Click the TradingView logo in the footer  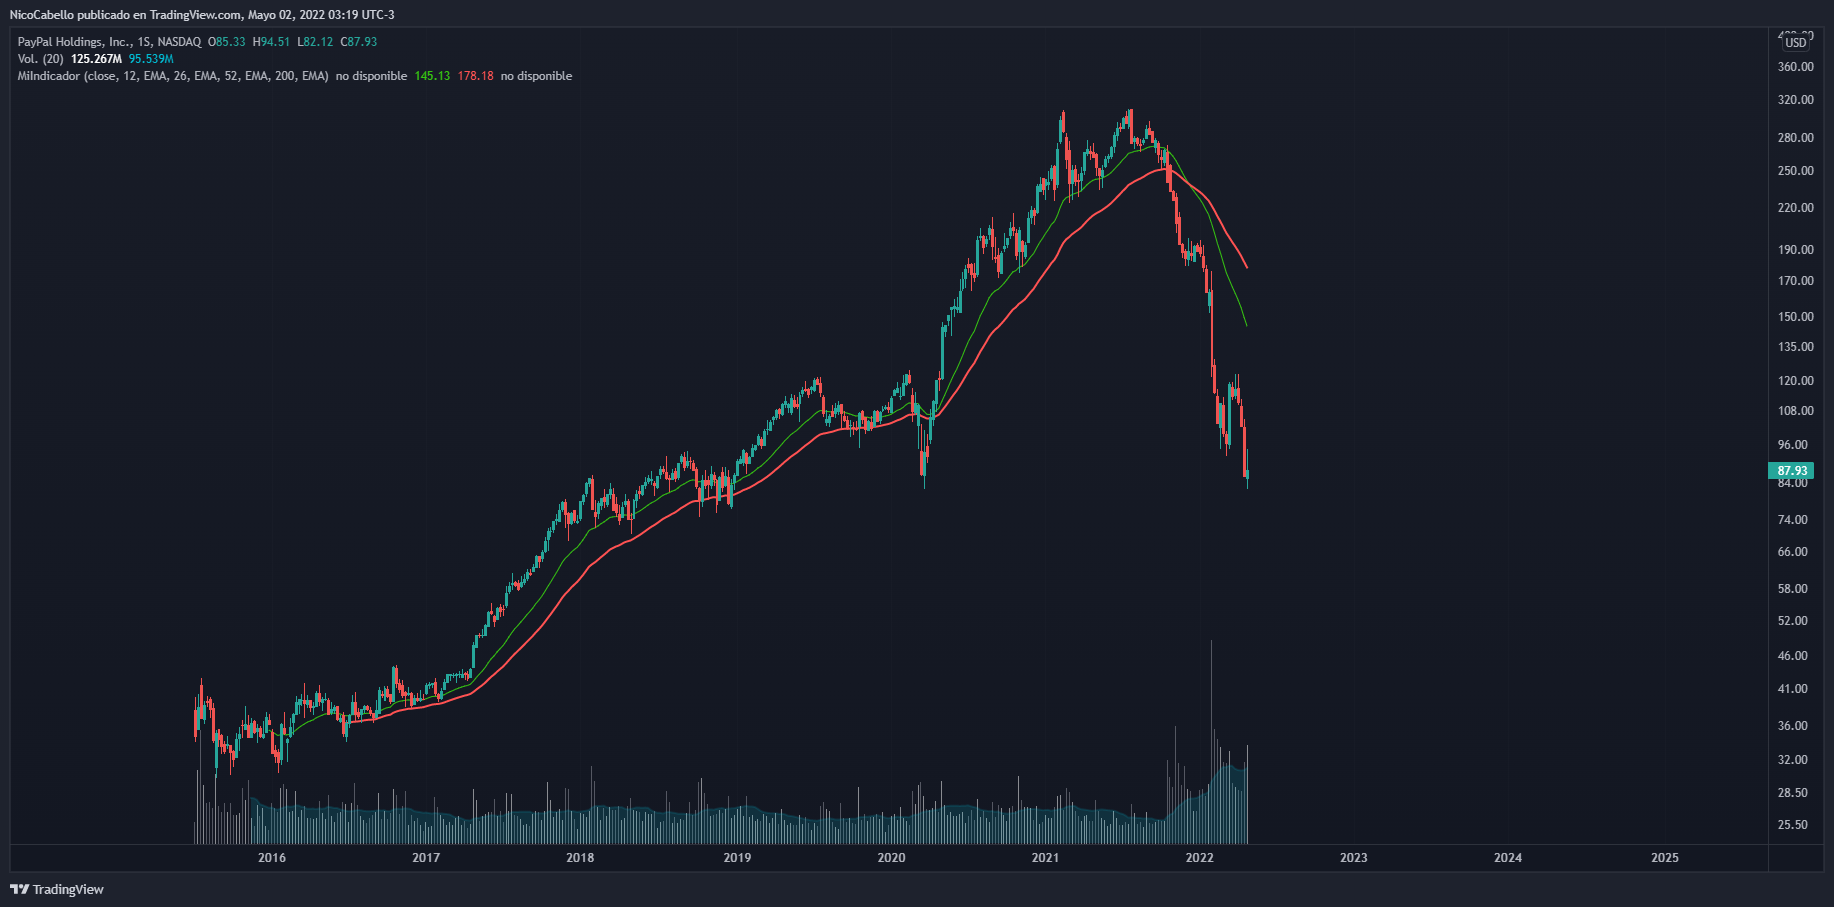click(x=57, y=889)
